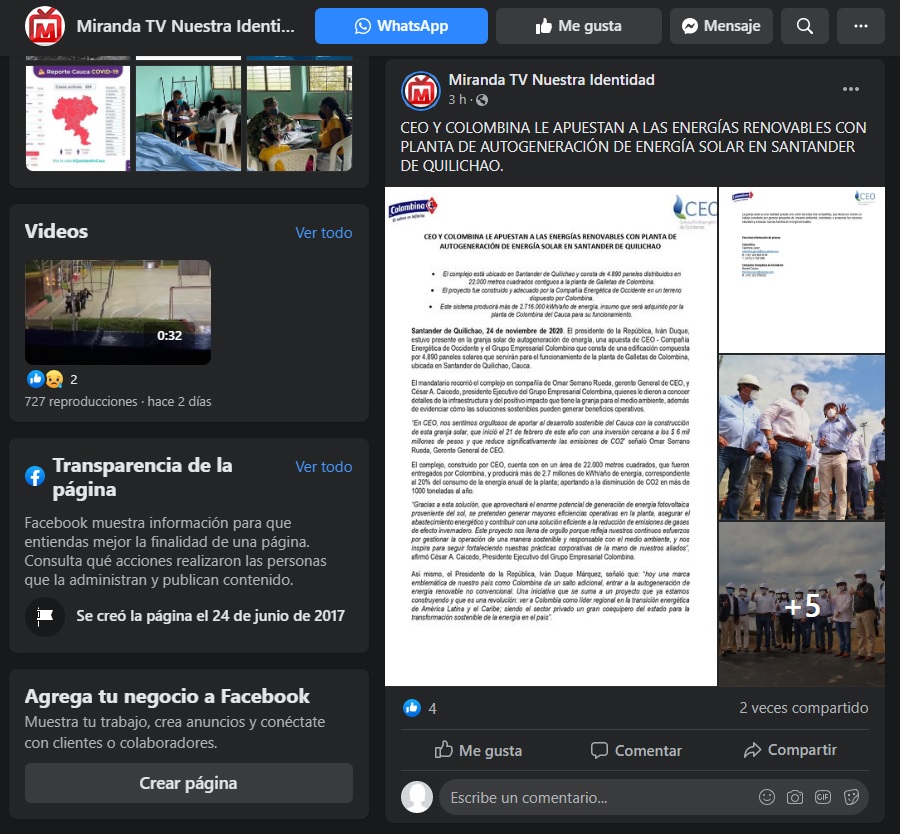Open the Reporte Cauca COVID-19 map photo
The width and height of the screenshot is (900, 834).
pyautogui.click(x=78, y=118)
